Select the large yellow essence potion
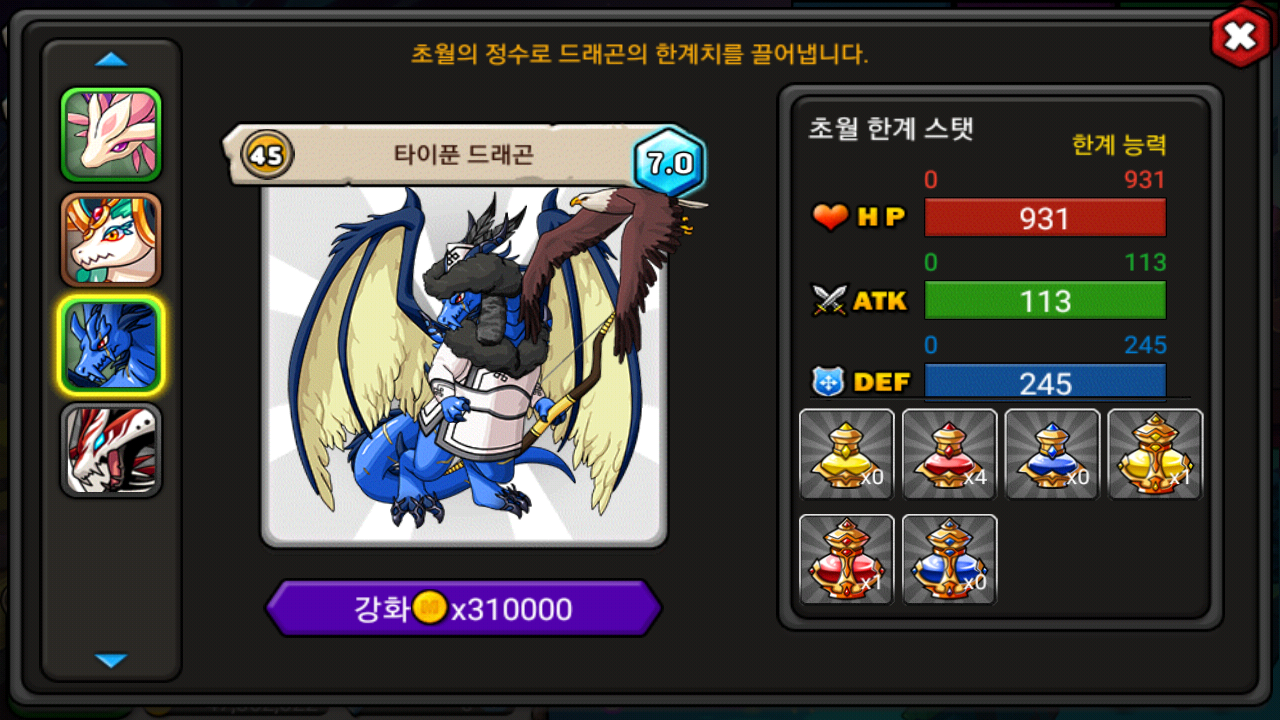1280x720 pixels. tap(1155, 454)
